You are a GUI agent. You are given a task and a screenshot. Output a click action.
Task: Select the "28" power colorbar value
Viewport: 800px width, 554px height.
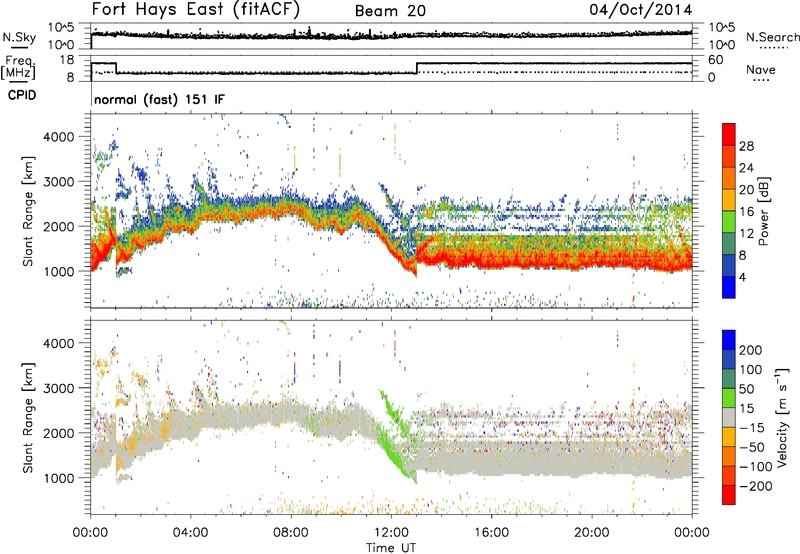pos(746,146)
